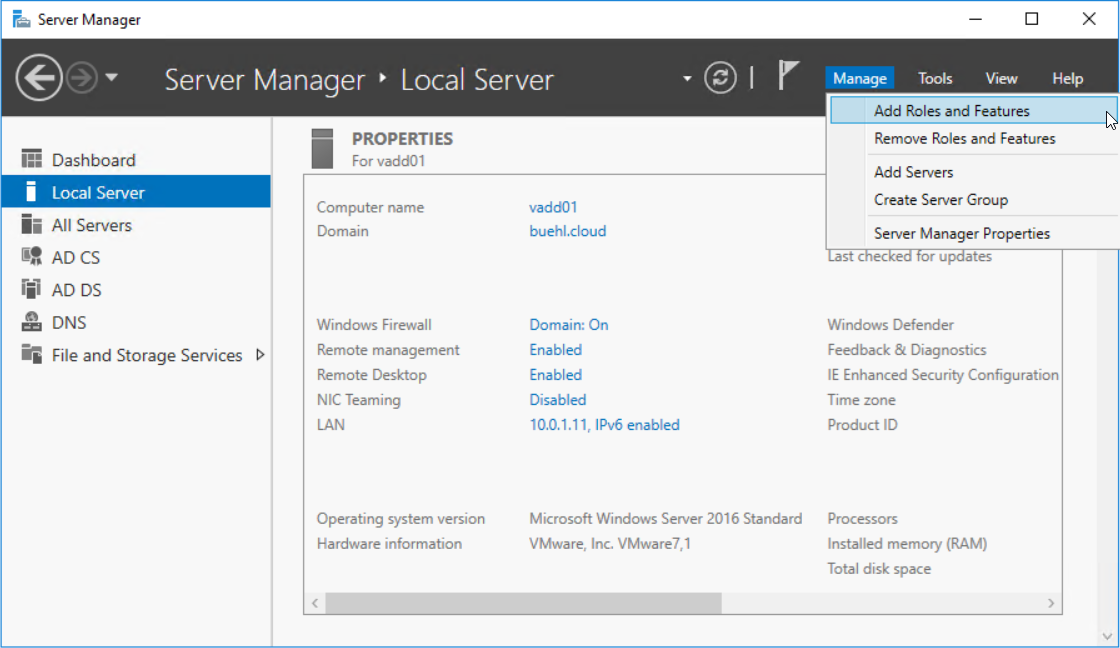Click the Processors label
Screen dimensions: 1120x648
tap(862, 519)
